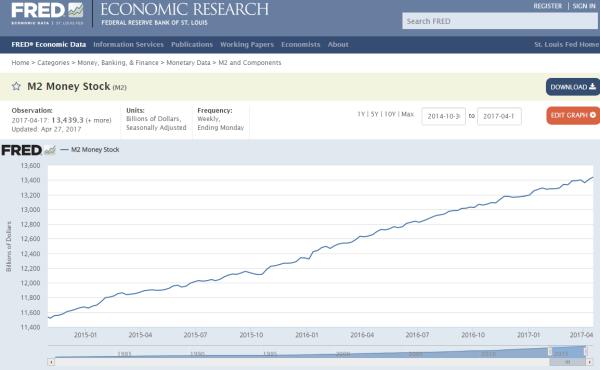Set range to 1Y
This screenshot has width=600, height=370.
coord(361,114)
